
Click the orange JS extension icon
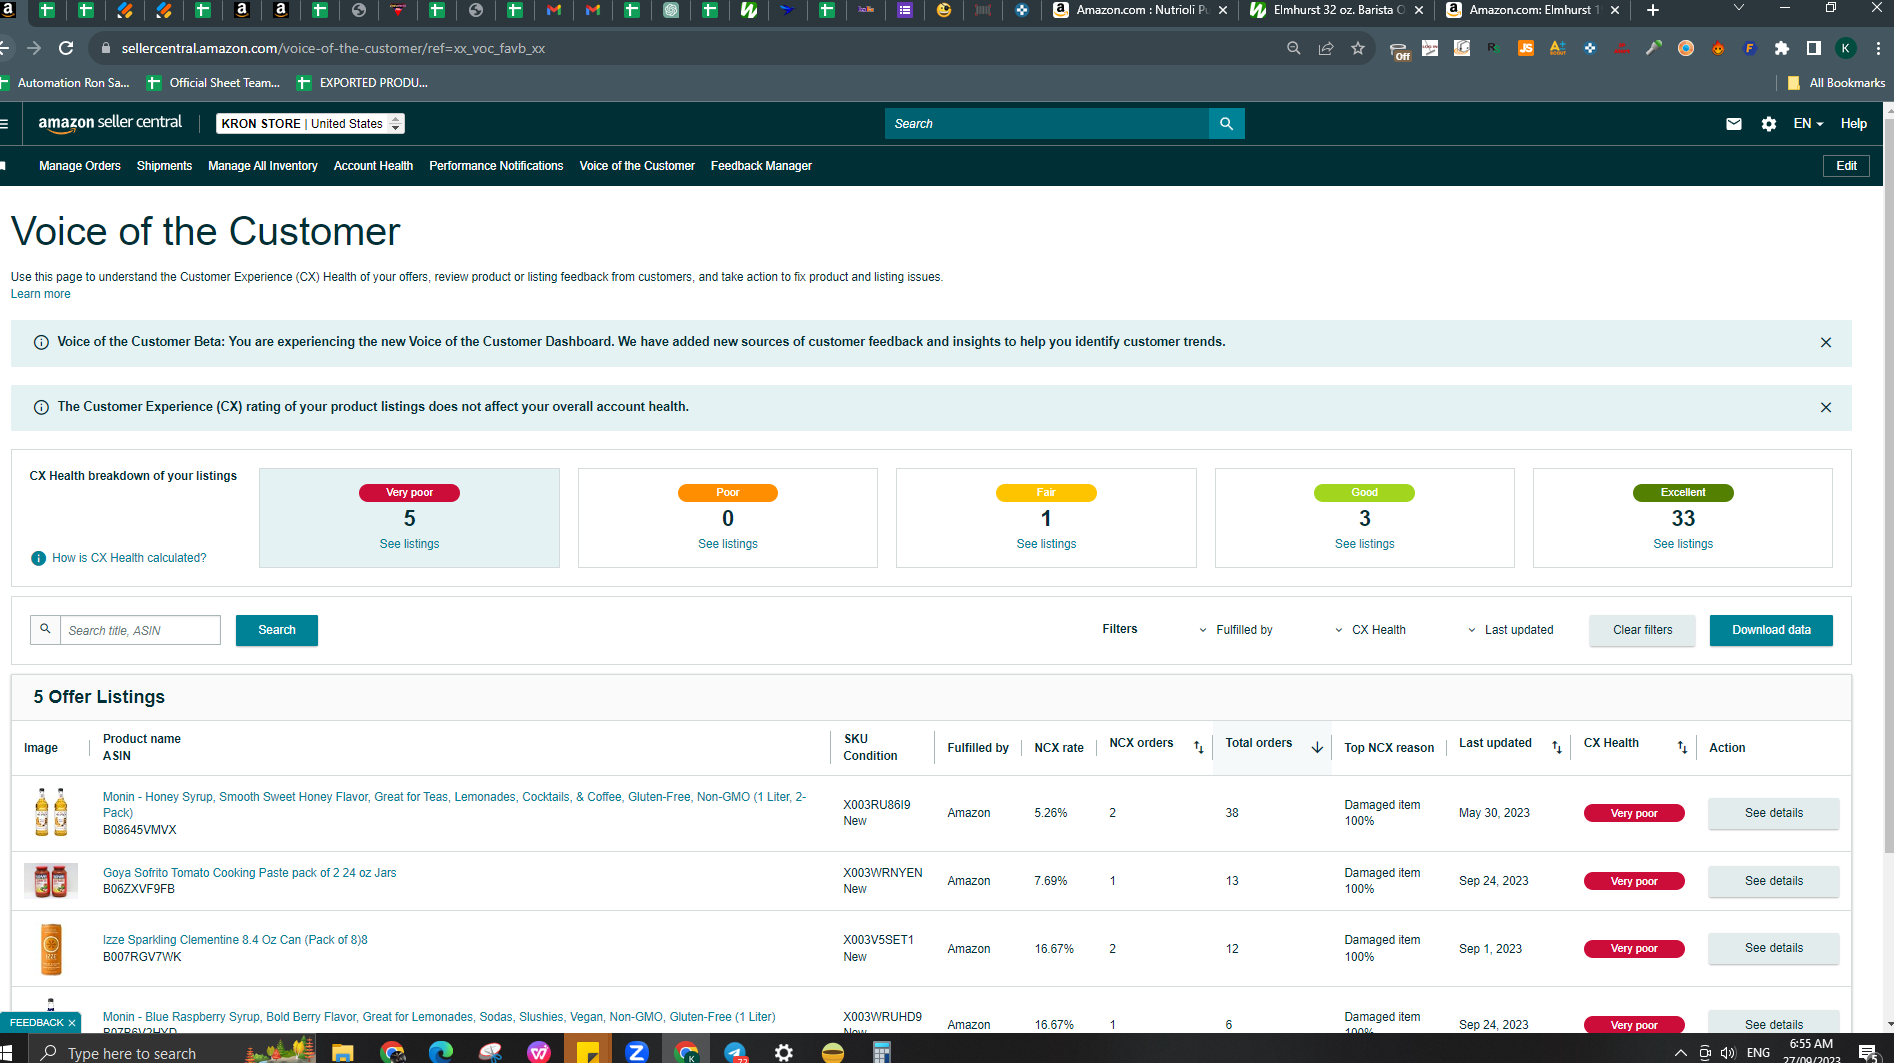[x=1526, y=48]
